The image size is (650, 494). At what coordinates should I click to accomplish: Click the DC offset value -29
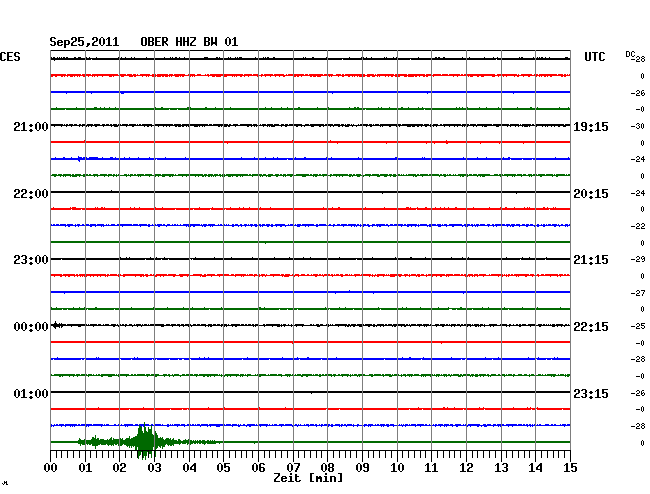click(x=638, y=259)
